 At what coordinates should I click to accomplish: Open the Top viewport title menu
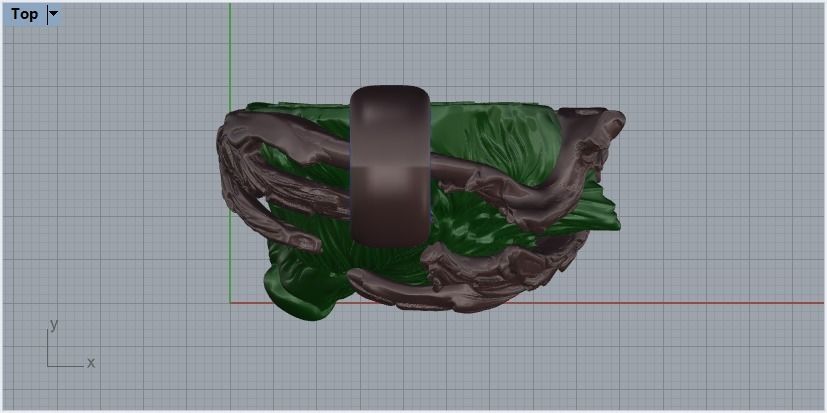(24, 14)
